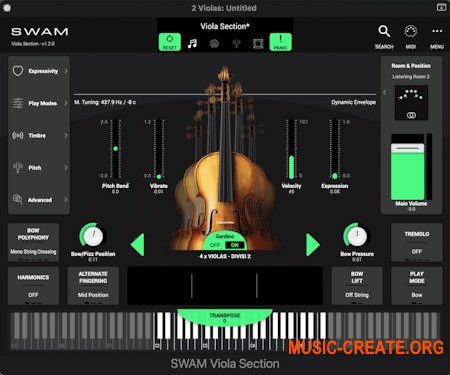The image size is (450, 375).
Task: Open the Advanced section label
Action: pos(40,200)
